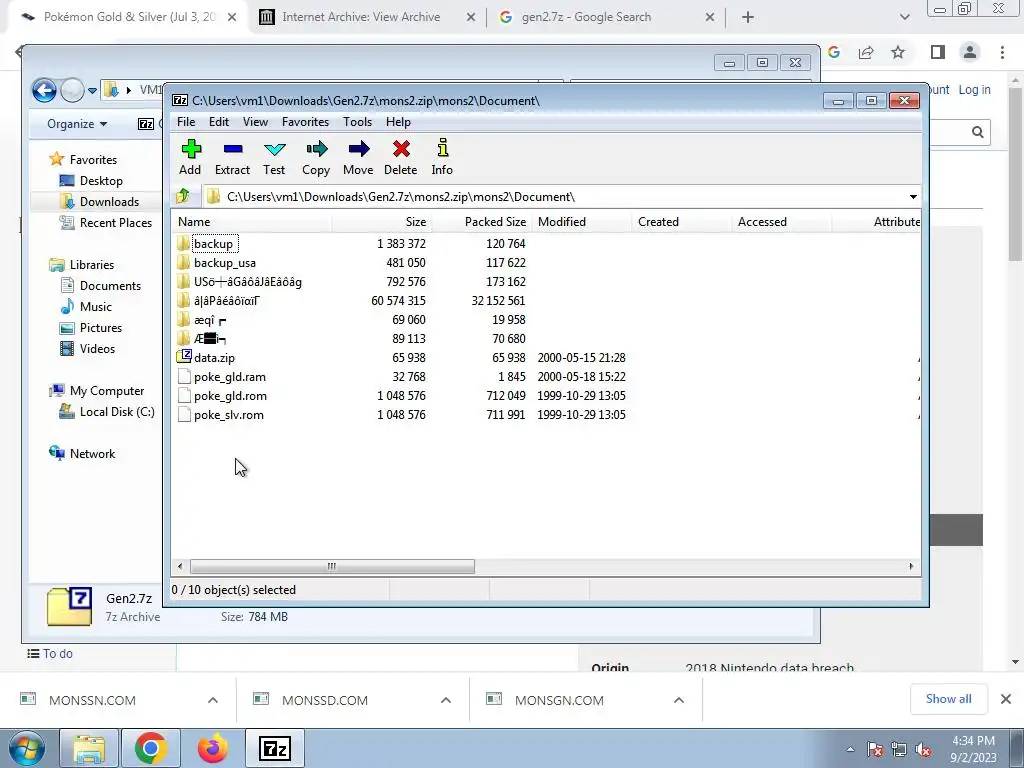Screen dimensions: 1024x768
Task: Expand MONSSD.COM download options arrow
Action: [x=446, y=700]
